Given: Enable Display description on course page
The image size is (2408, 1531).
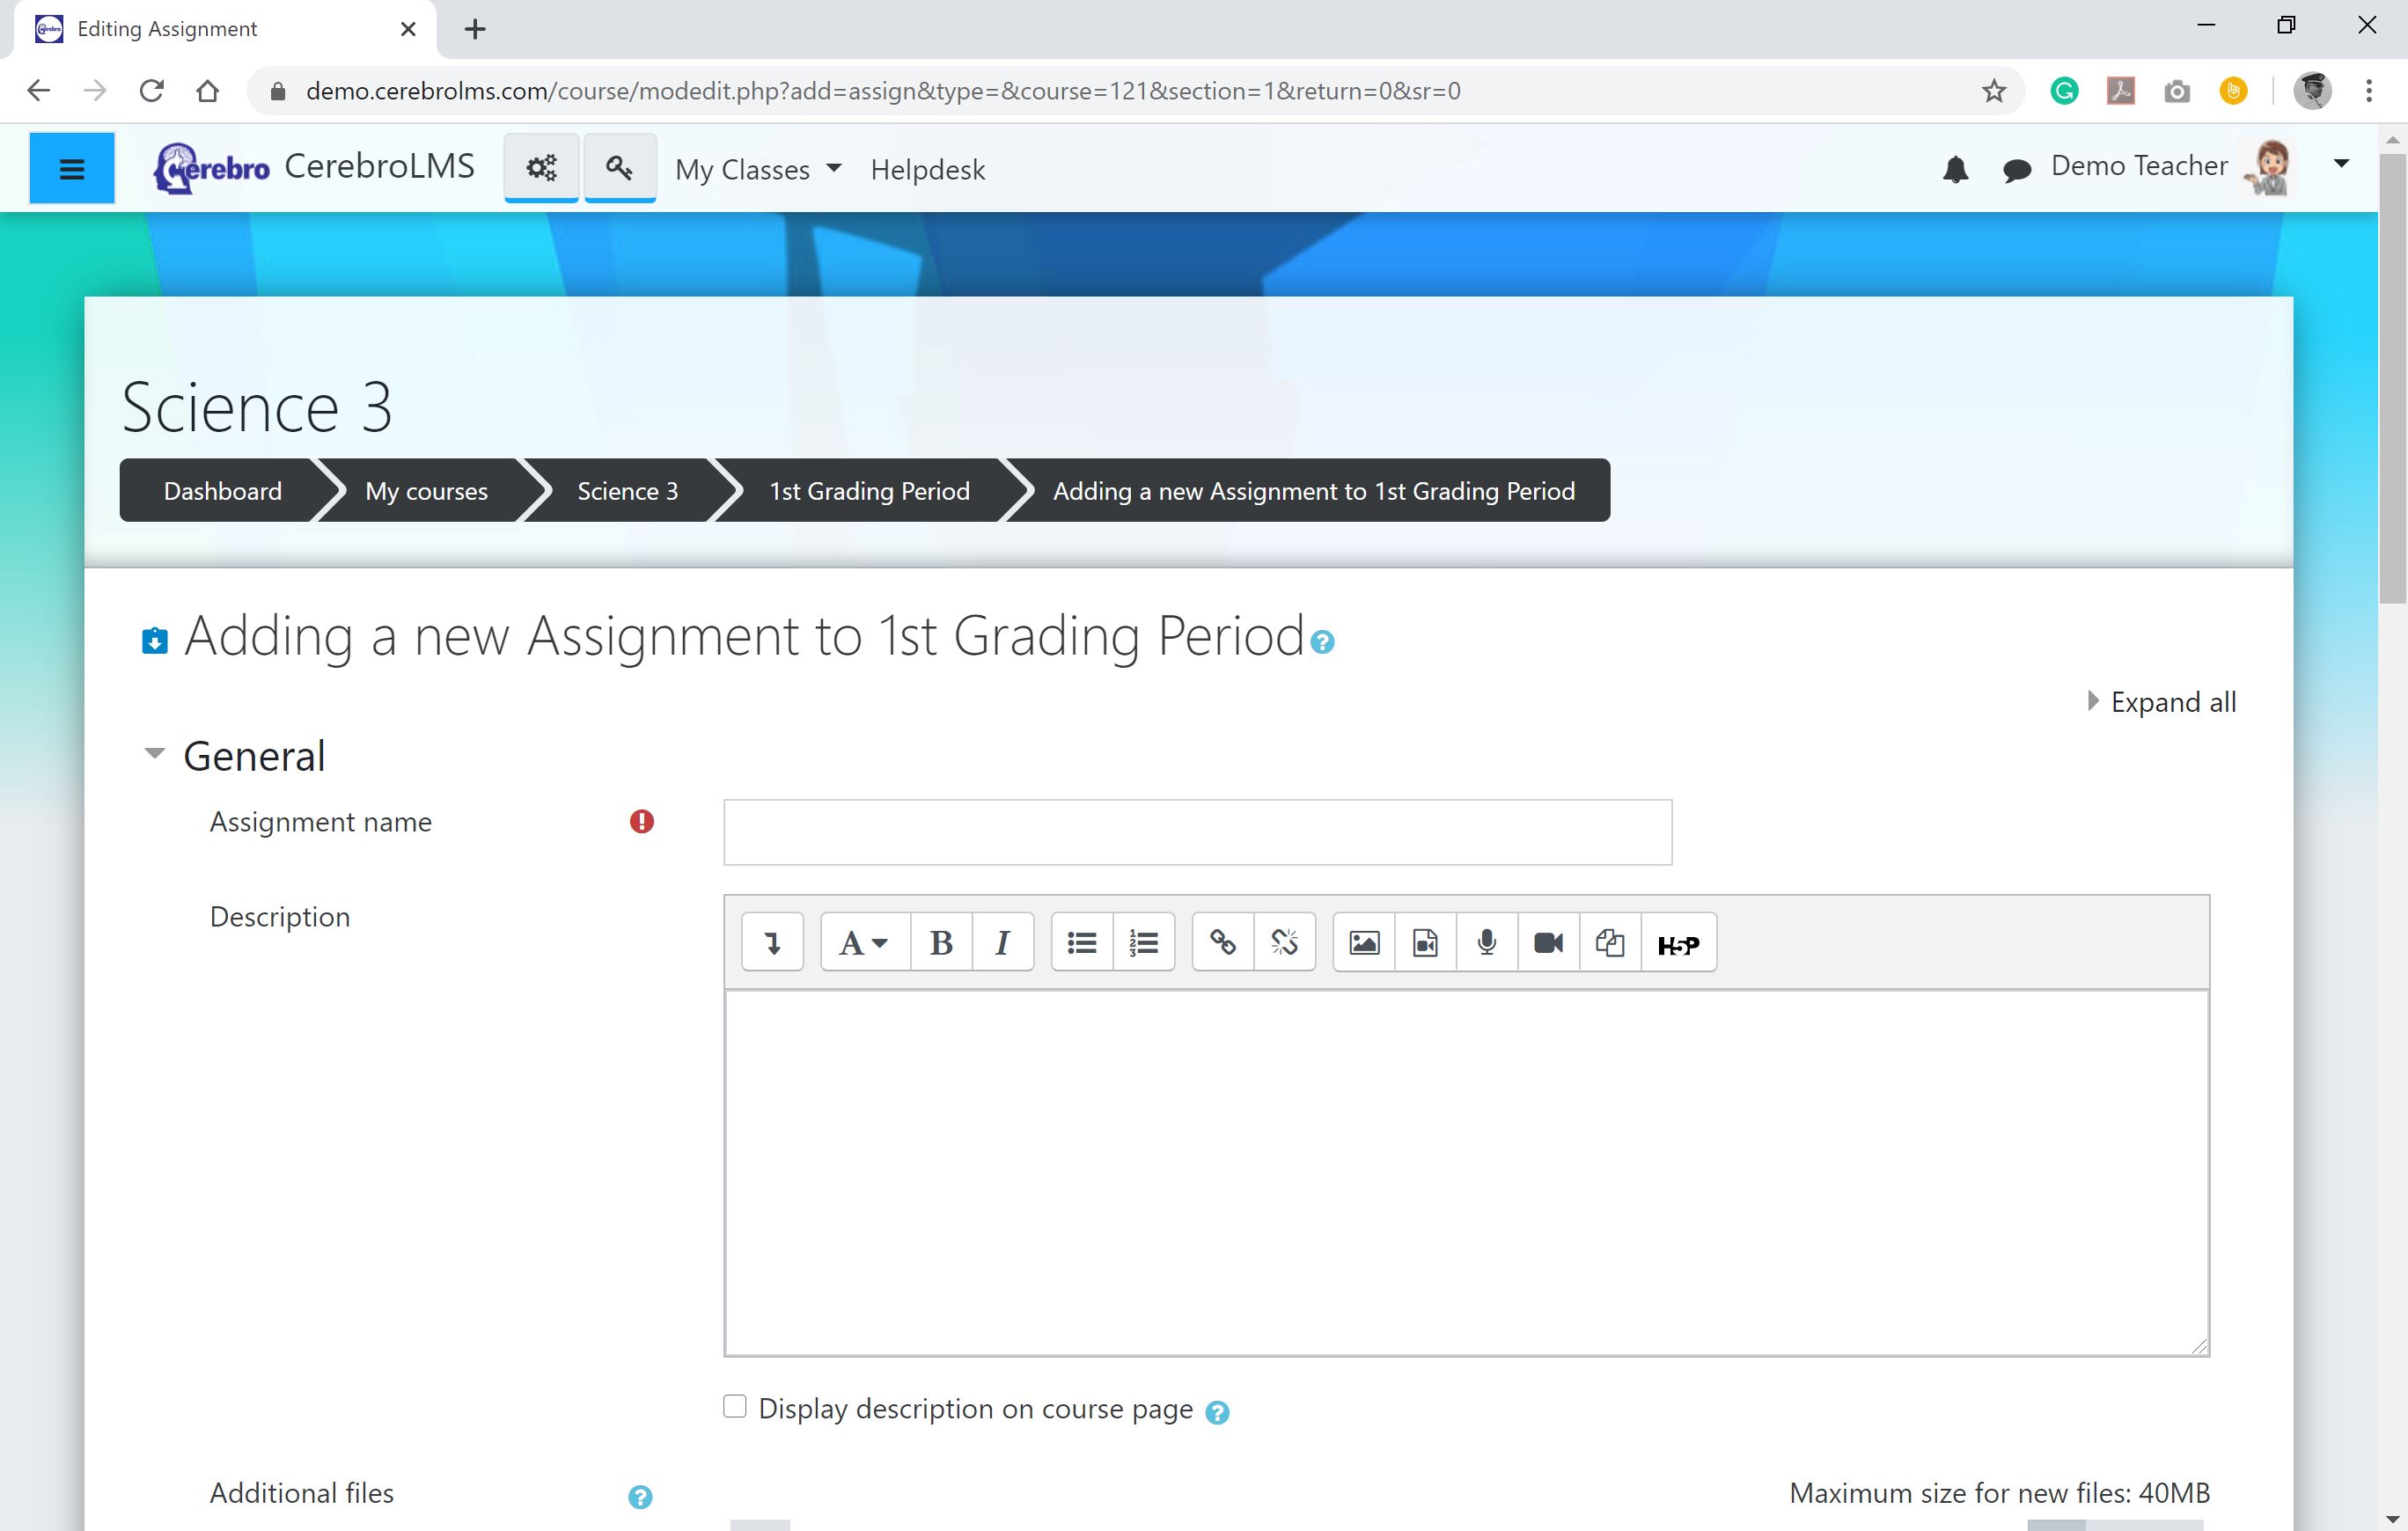Looking at the screenshot, I should click(x=735, y=1406).
